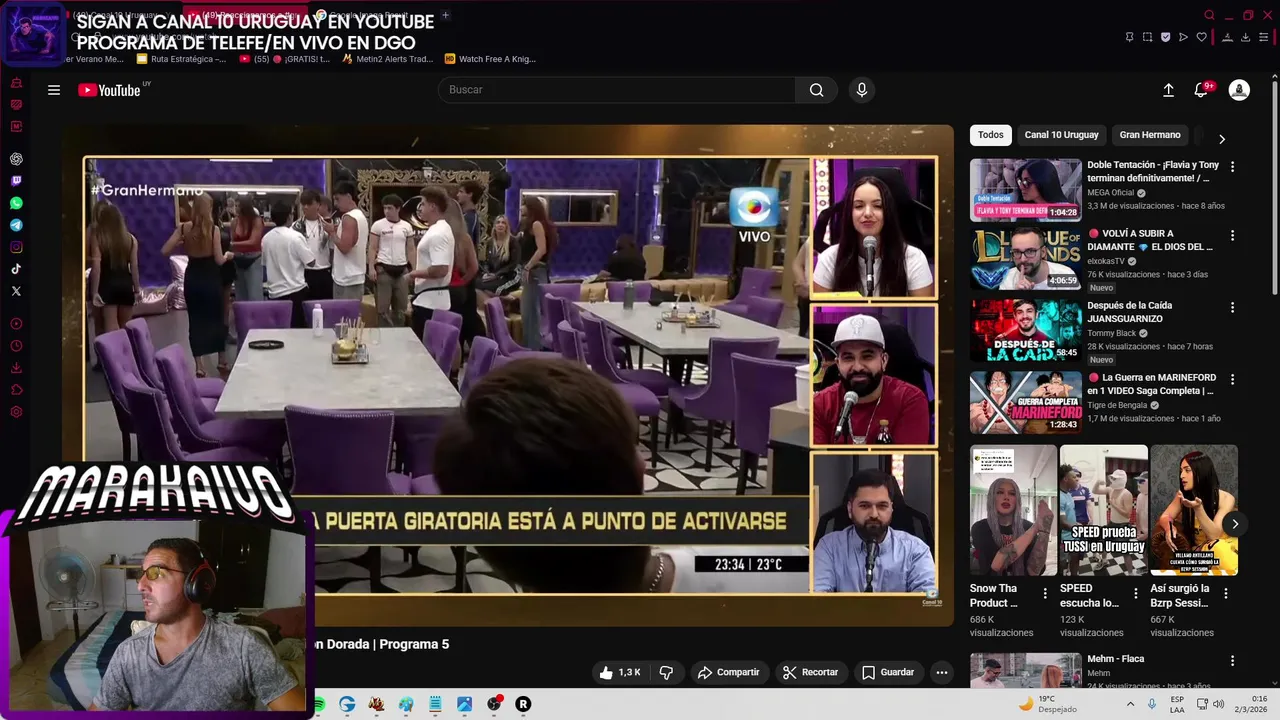Open browsing history clock in sidebar
This screenshot has height=720, width=1280.
point(16,346)
